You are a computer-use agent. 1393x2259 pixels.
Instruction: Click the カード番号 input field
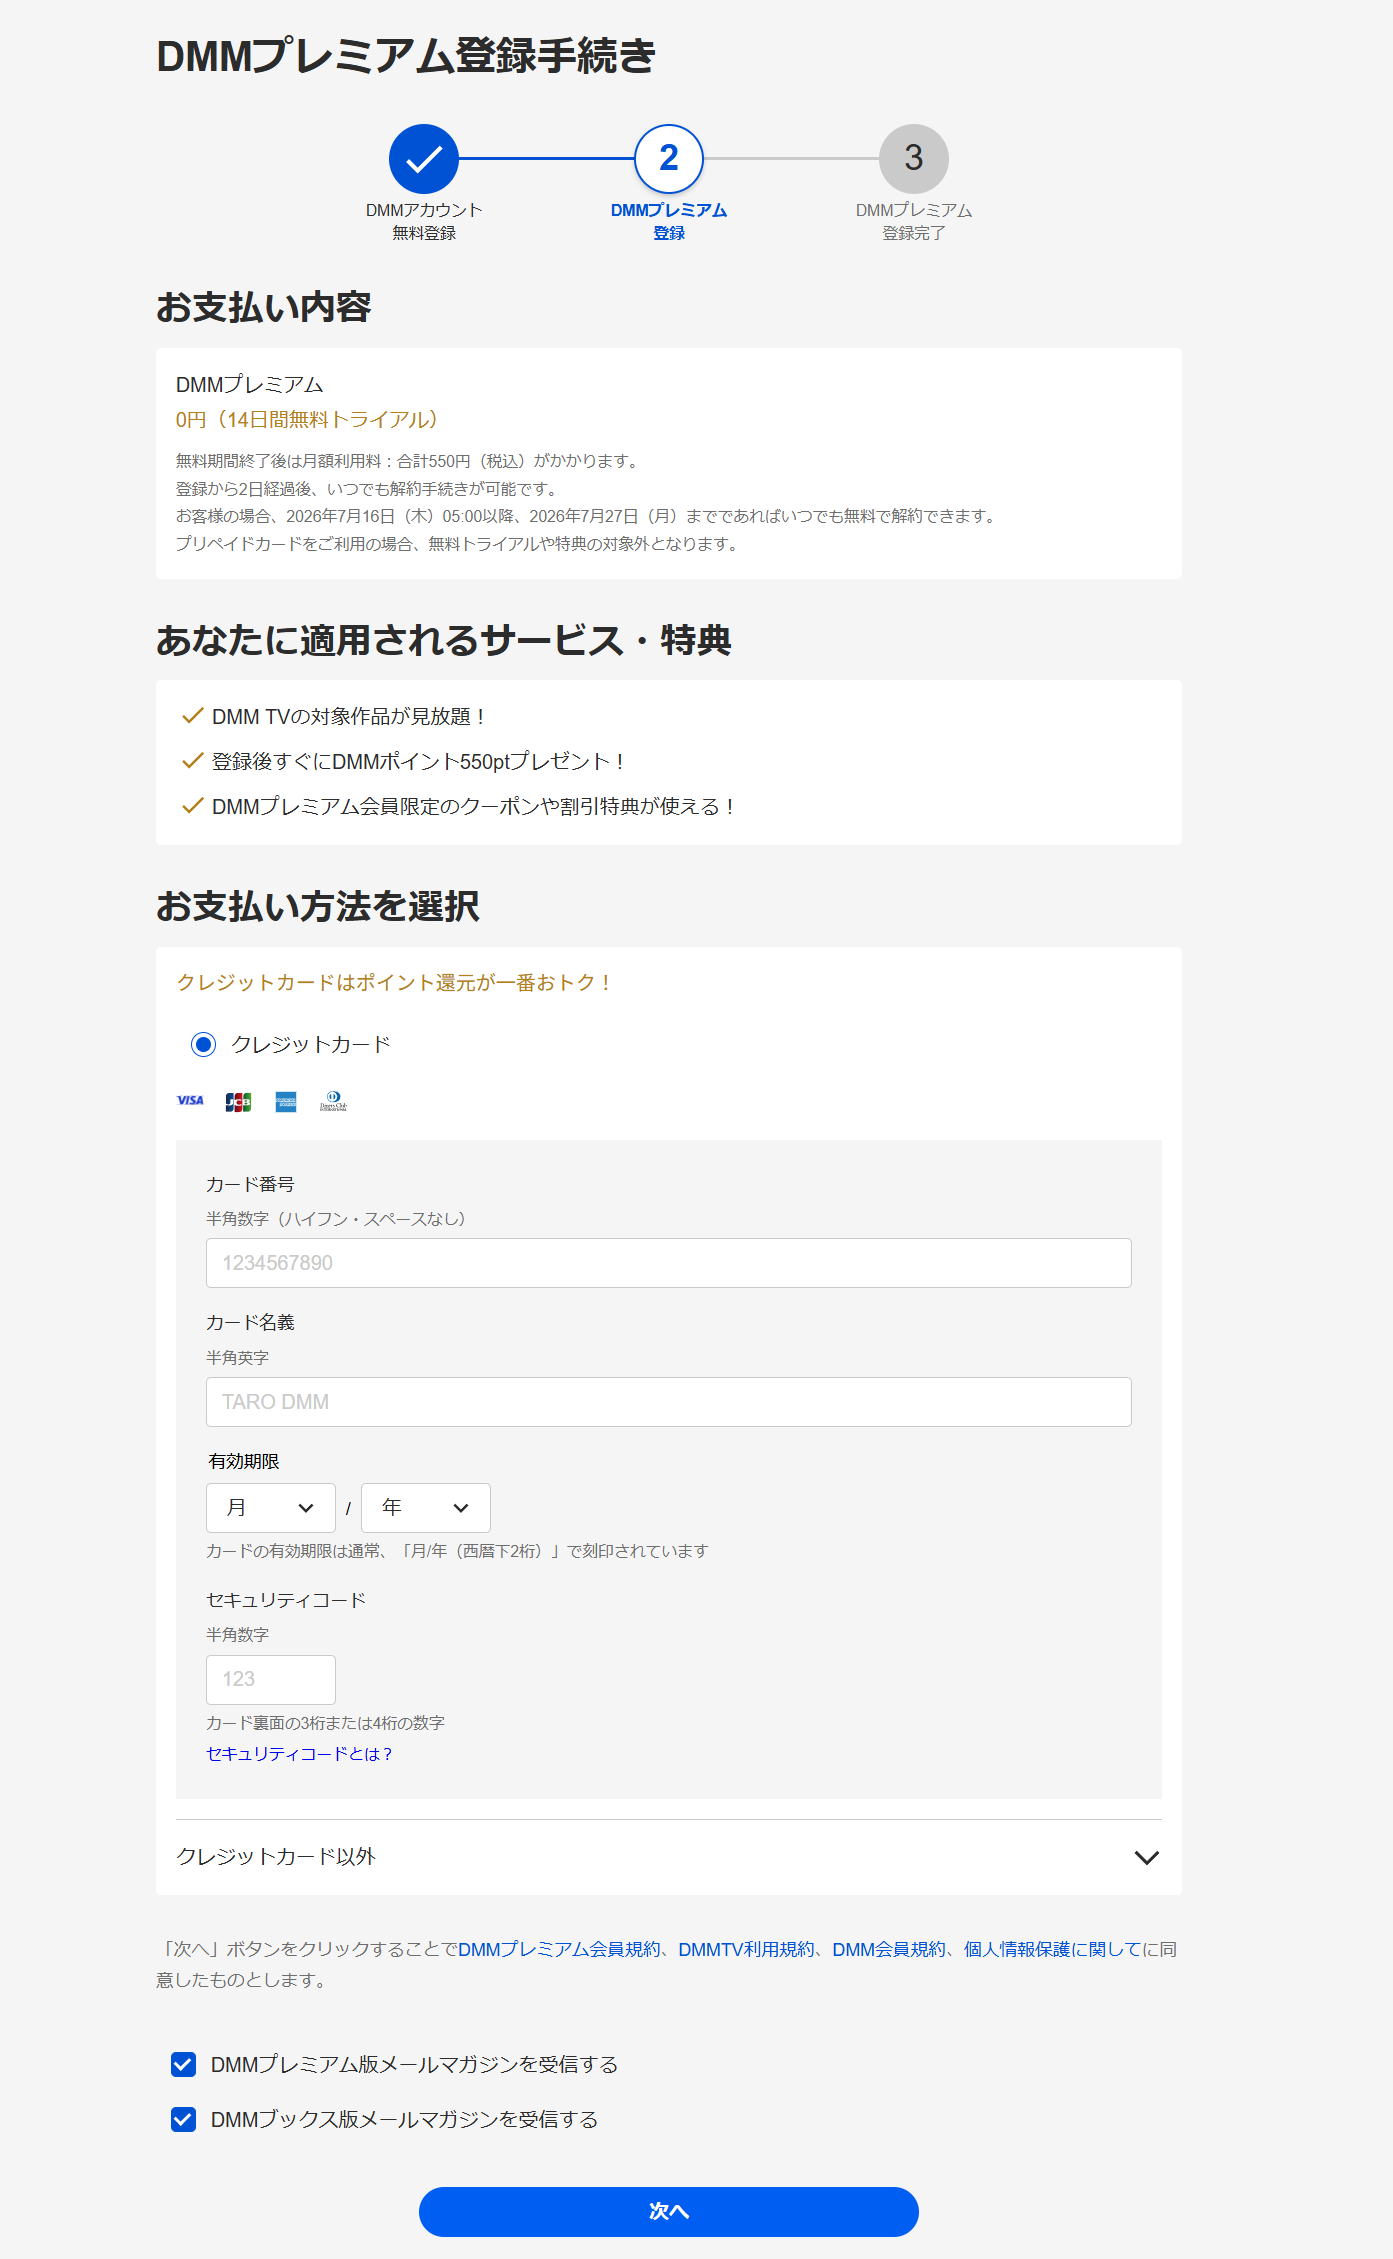tap(669, 1263)
